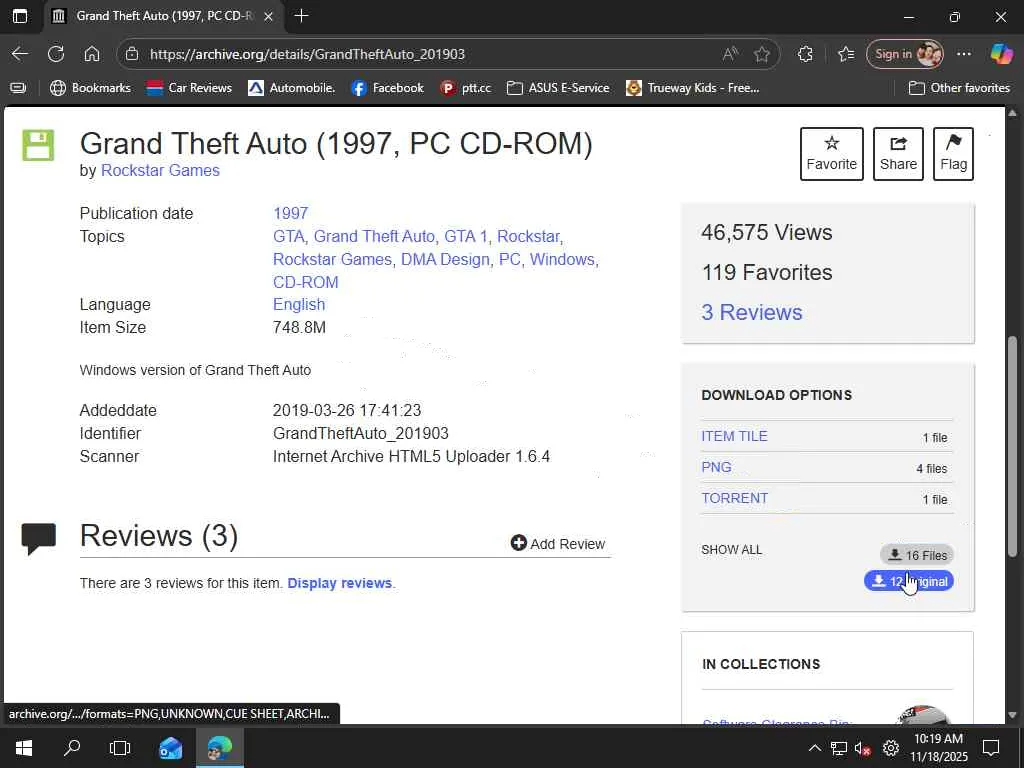Open the CD-ROM topic link

(x=306, y=282)
